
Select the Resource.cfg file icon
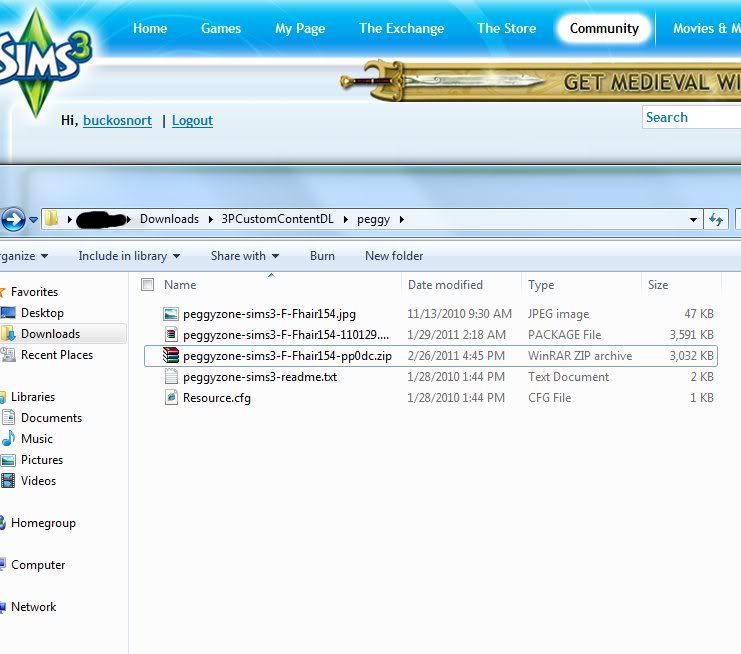[x=171, y=398]
